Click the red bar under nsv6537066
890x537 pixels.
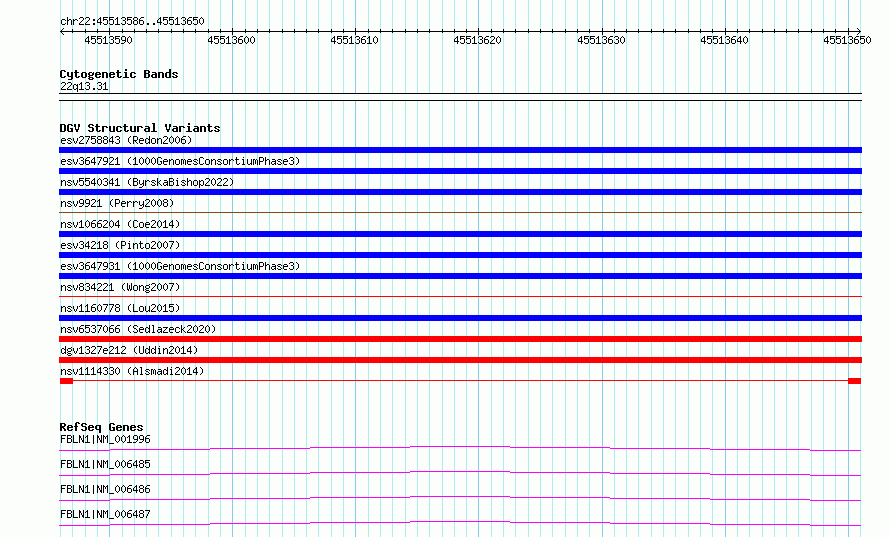coord(460,339)
